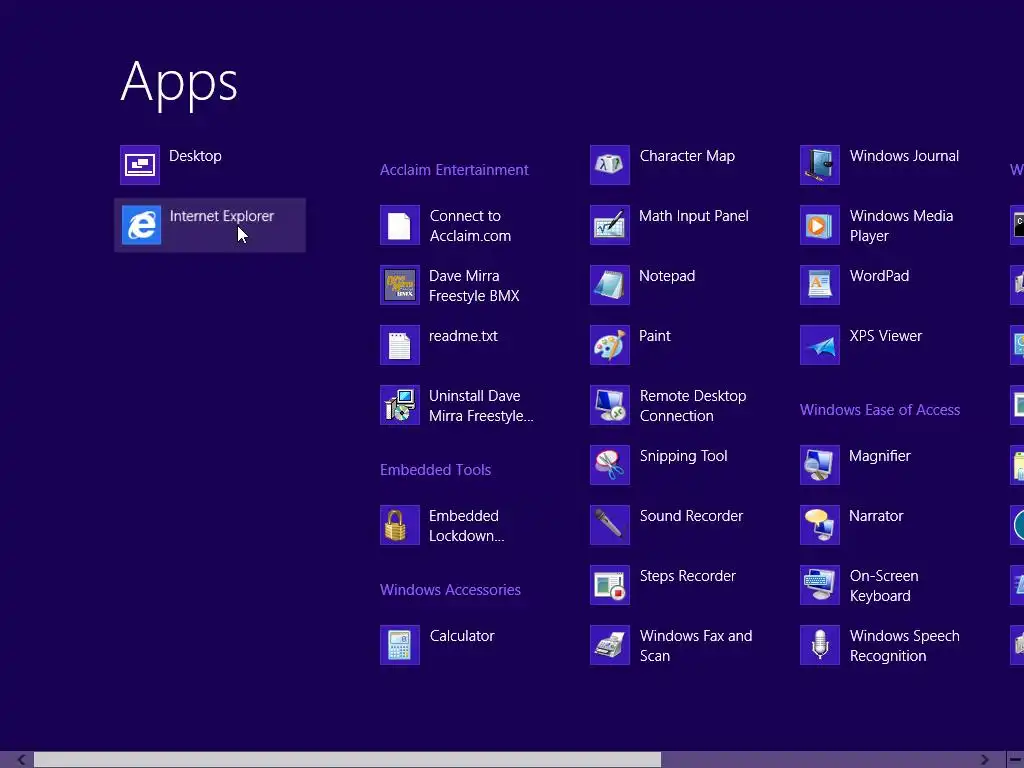Image resolution: width=1024 pixels, height=768 pixels.
Task: Open Character Map icon
Action: [610, 165]
